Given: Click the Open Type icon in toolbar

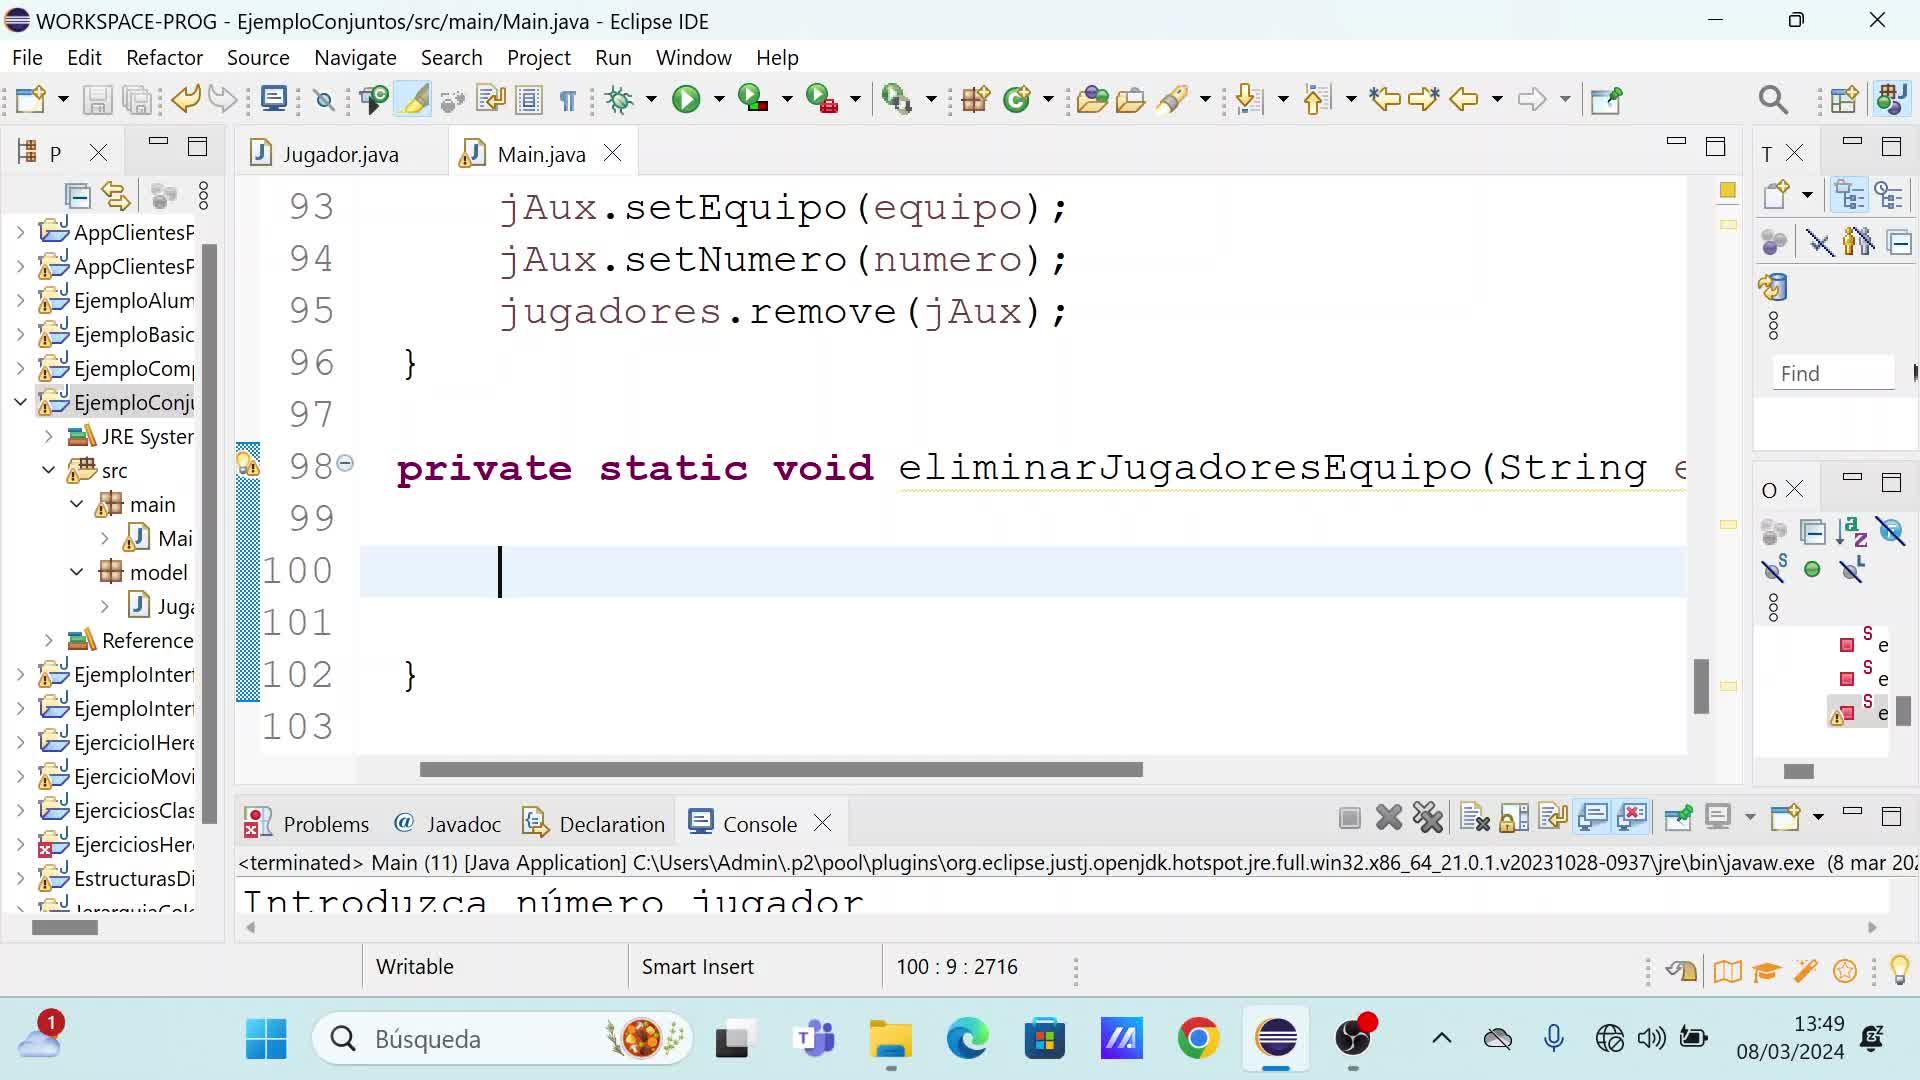Looking at the screenshot, I should (1092, 99).
